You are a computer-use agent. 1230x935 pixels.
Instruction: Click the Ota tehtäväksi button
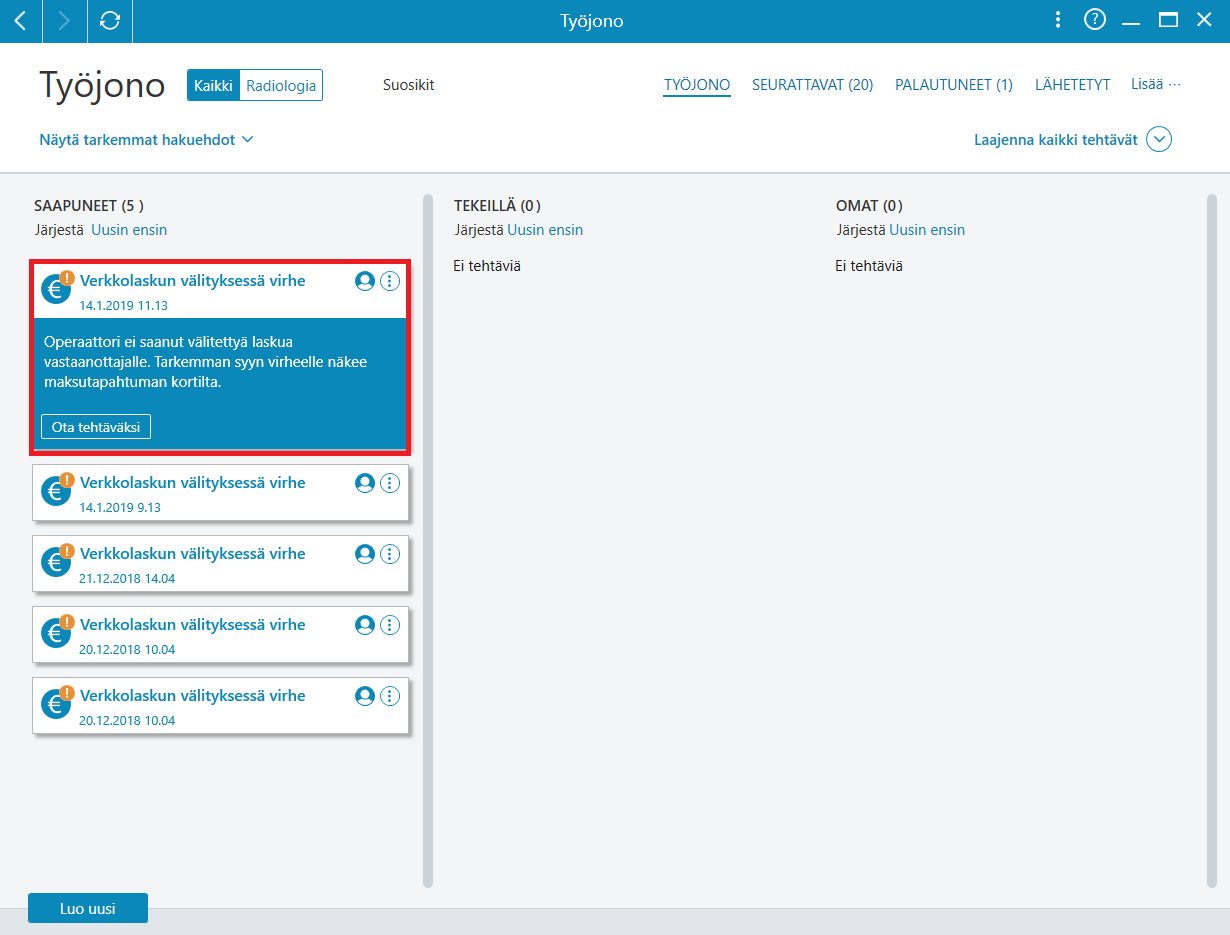(x=96, y=427)
